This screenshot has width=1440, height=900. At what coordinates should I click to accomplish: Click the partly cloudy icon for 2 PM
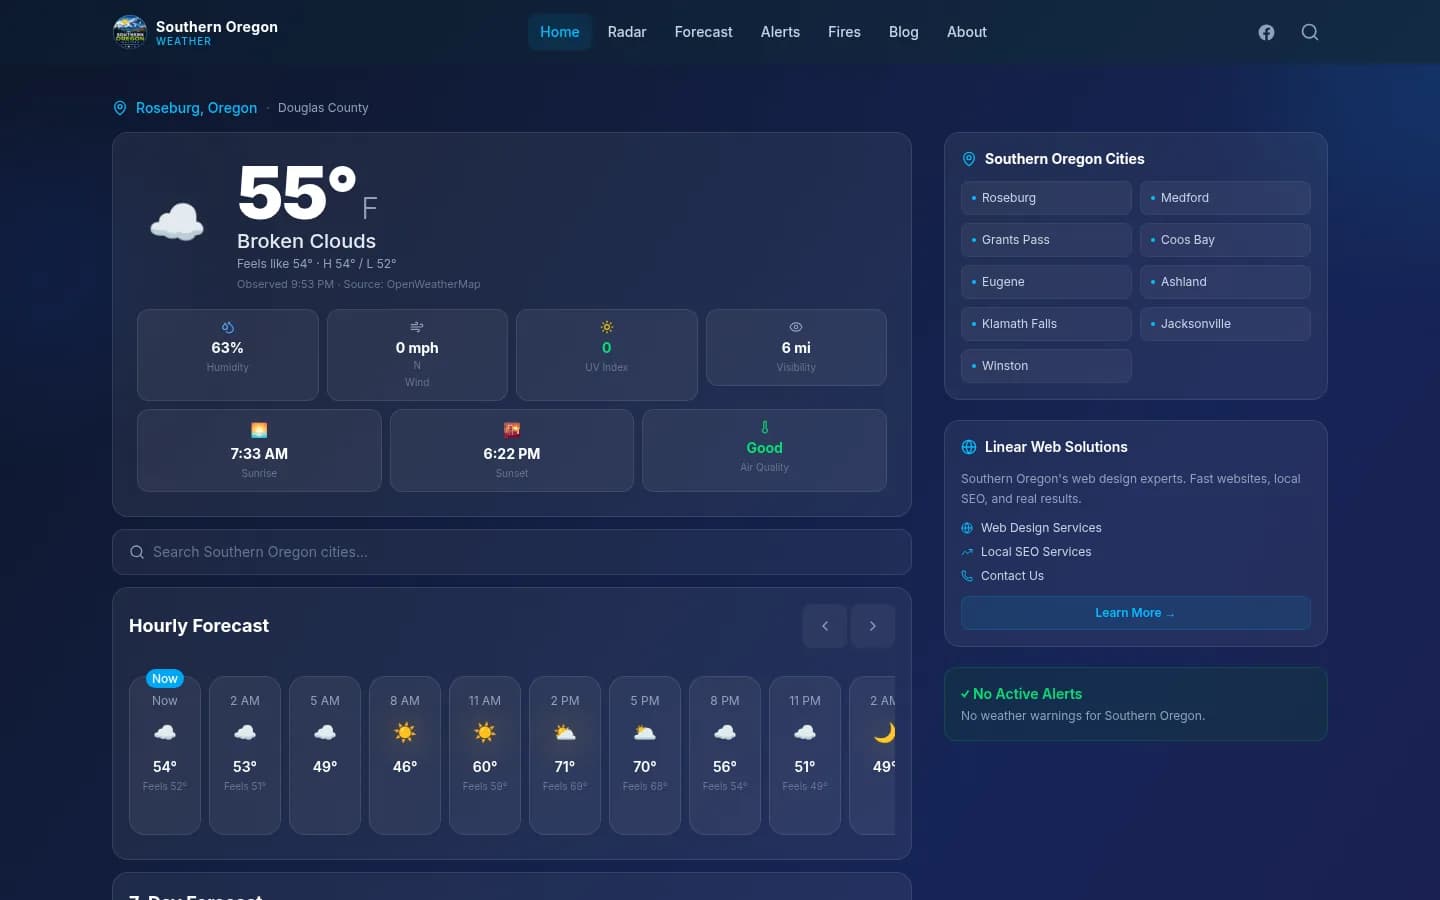pyautogui.click(x=565, y=733)
